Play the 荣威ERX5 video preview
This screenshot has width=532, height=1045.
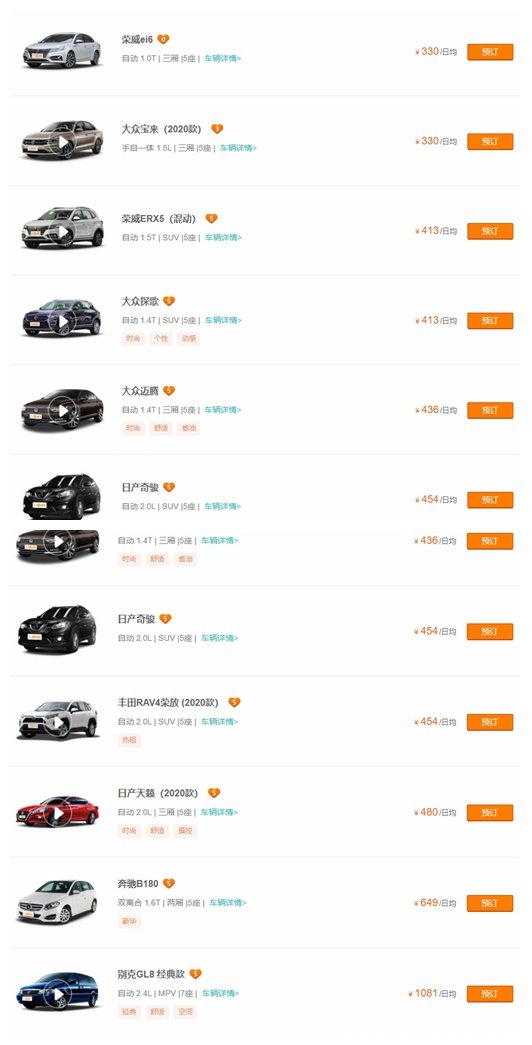[63, 231]
